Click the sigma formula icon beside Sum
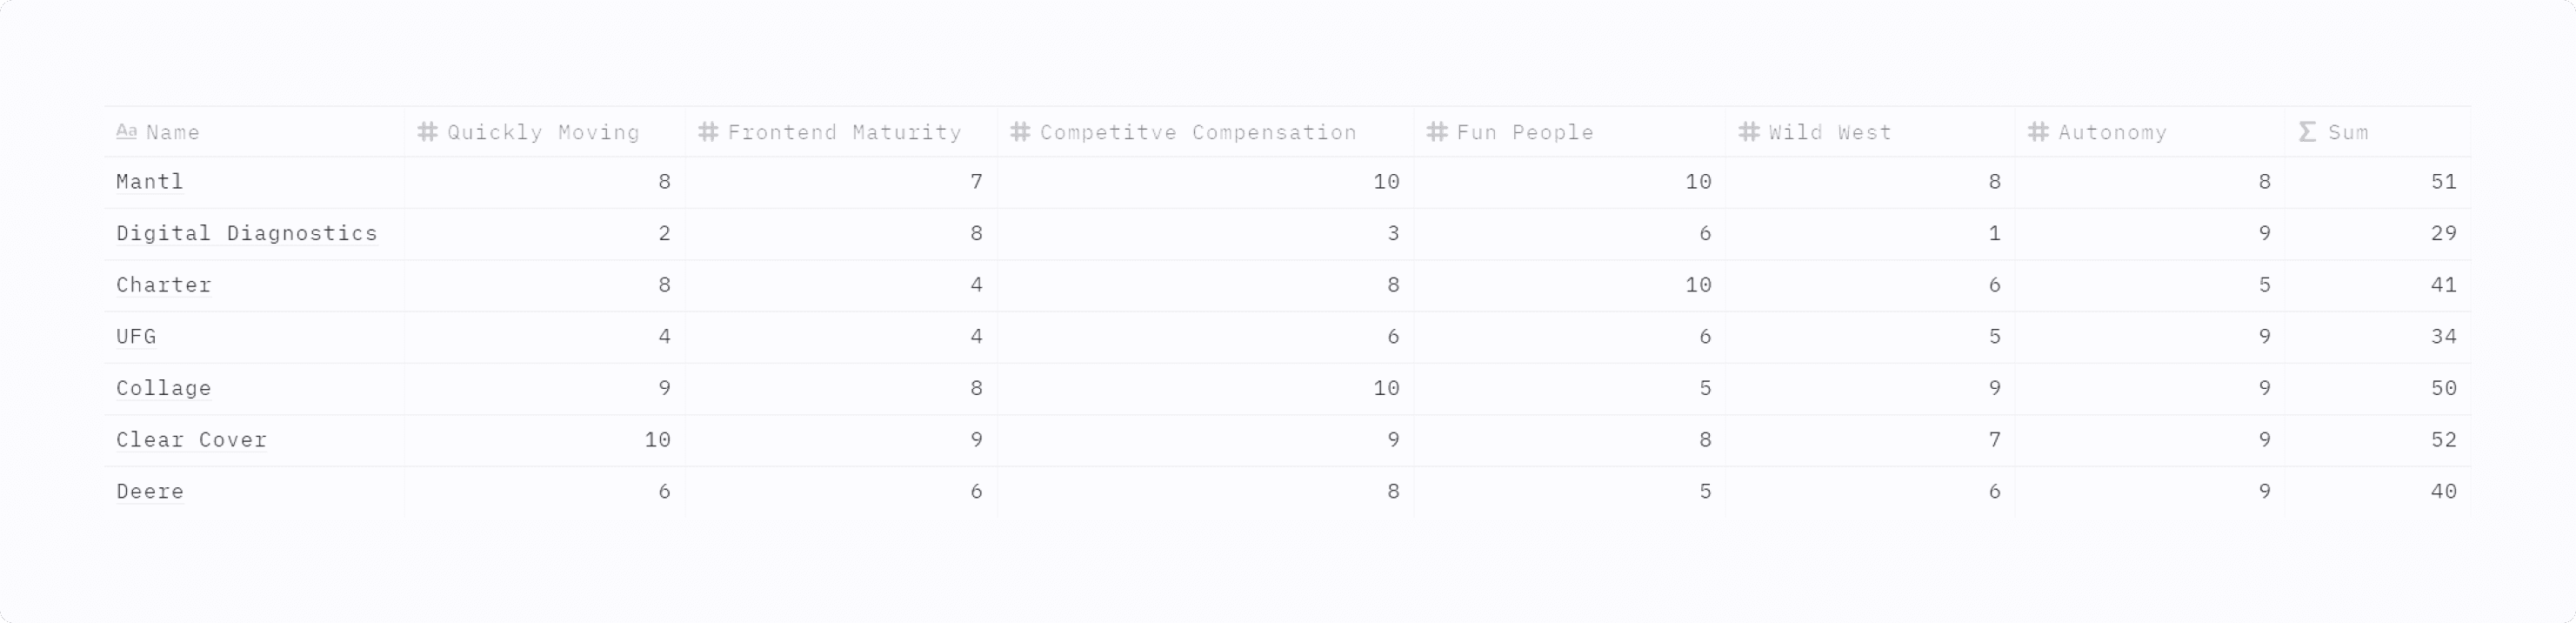 click(2308, 132)
